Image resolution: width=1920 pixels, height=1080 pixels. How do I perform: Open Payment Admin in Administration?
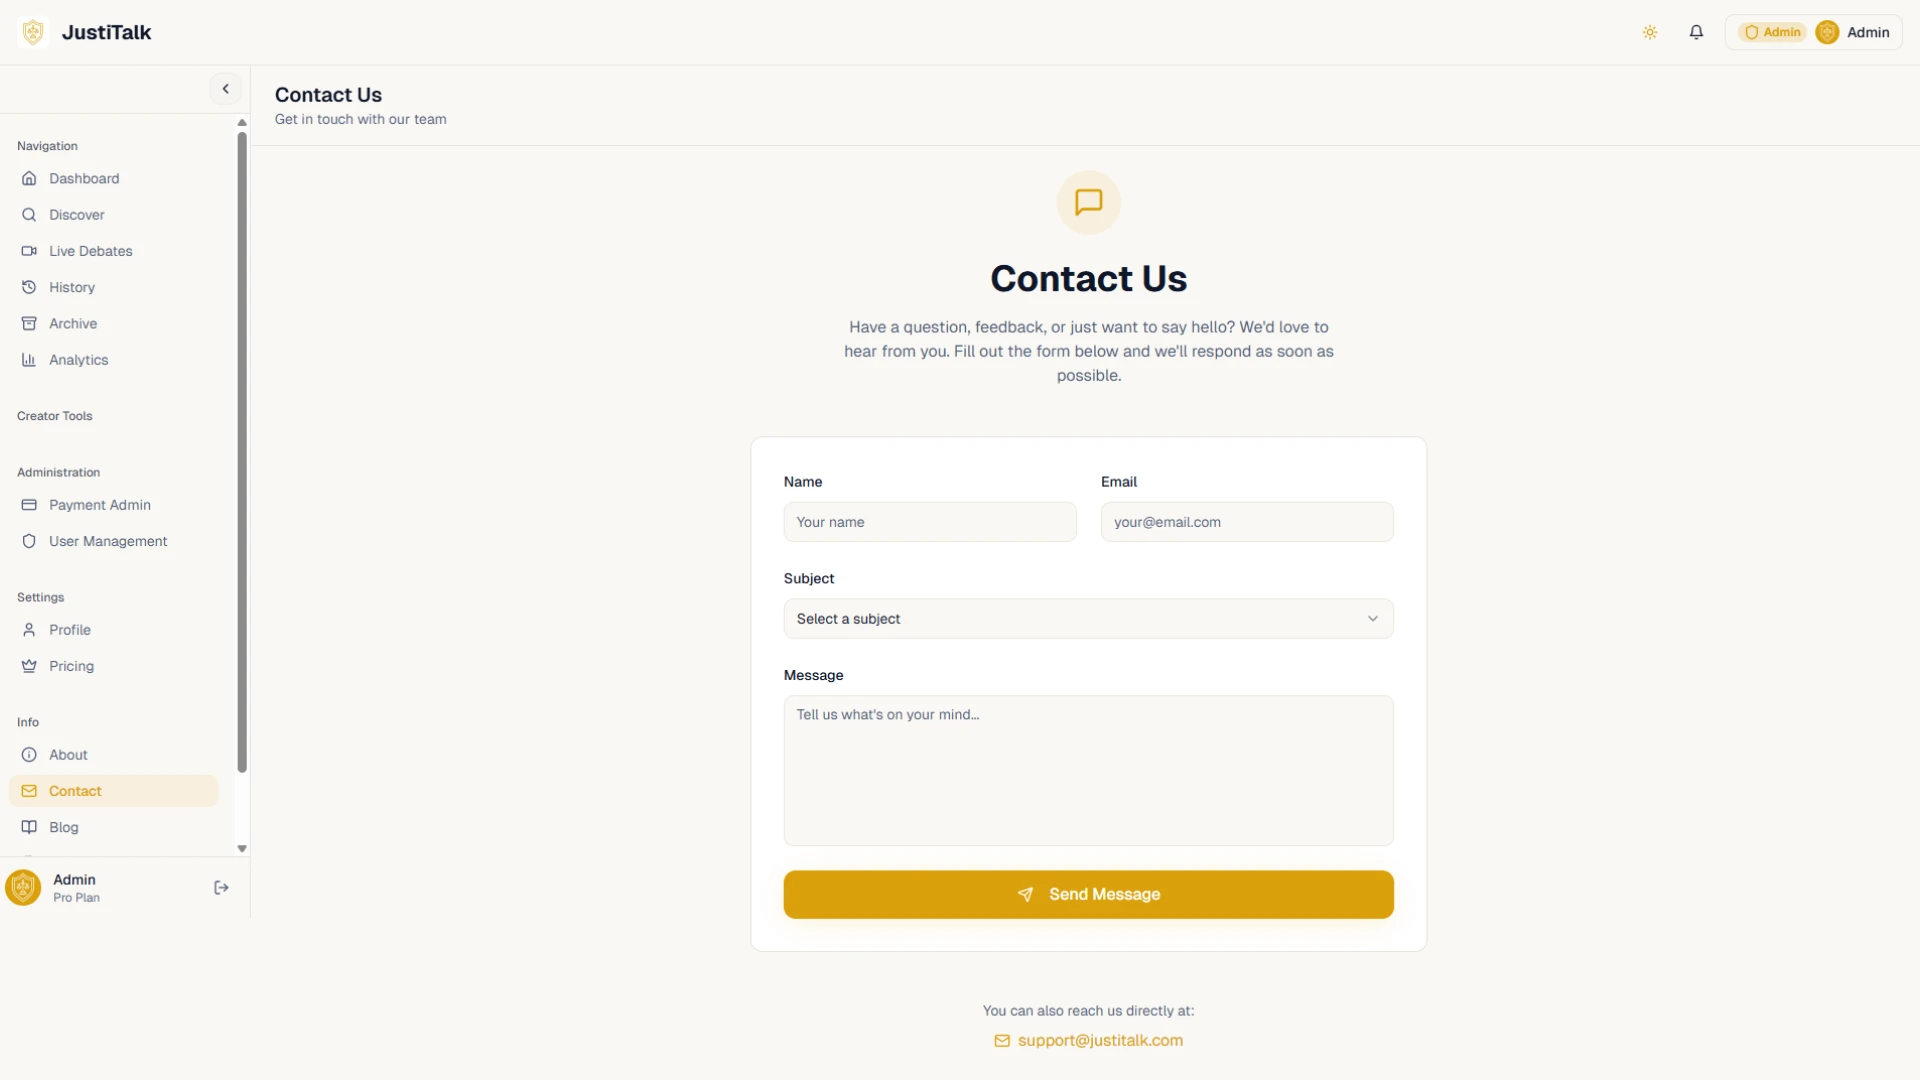click(114, 505)
